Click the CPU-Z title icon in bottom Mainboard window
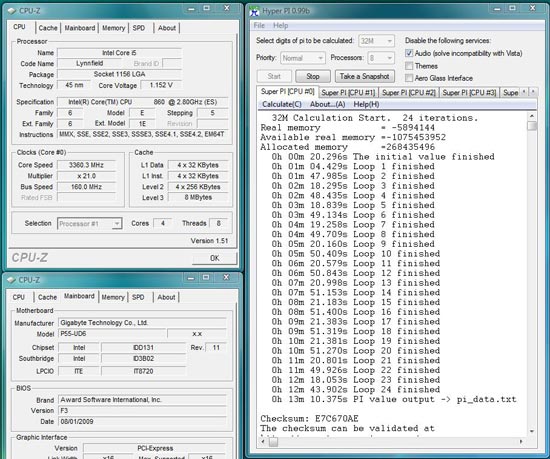550x459 pixels. [x=12, y=280]
